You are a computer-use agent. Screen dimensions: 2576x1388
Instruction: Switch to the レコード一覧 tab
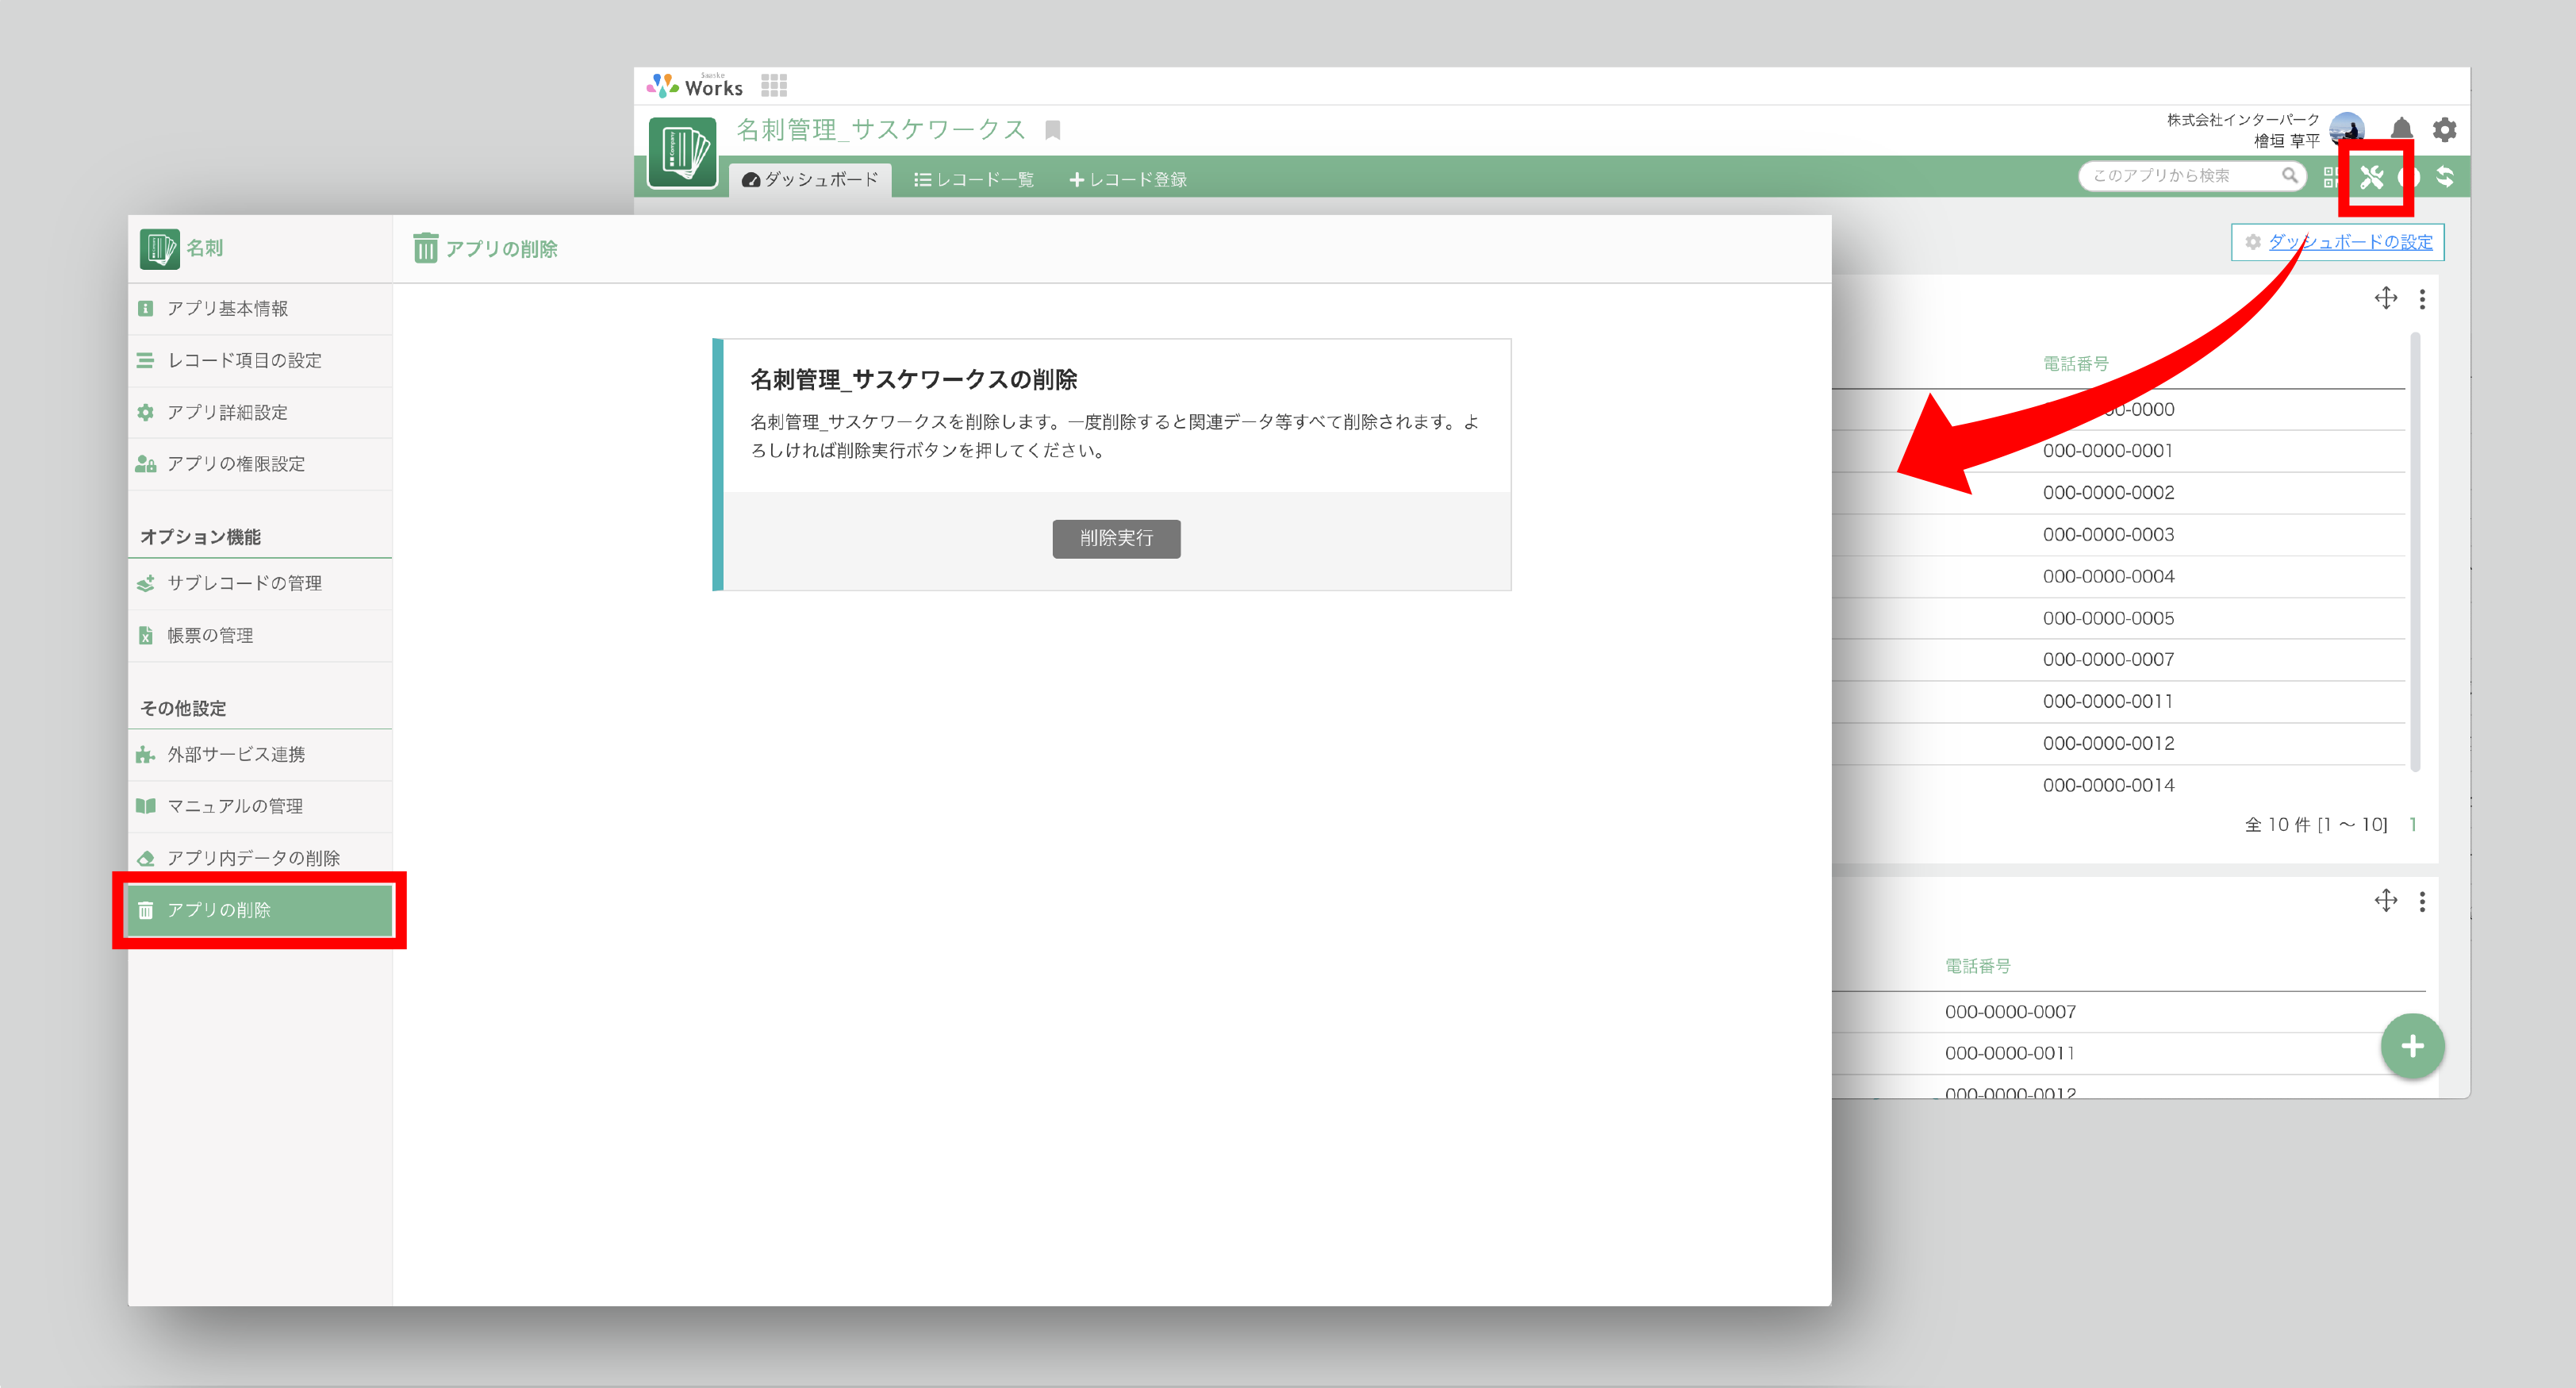[974, 180]
